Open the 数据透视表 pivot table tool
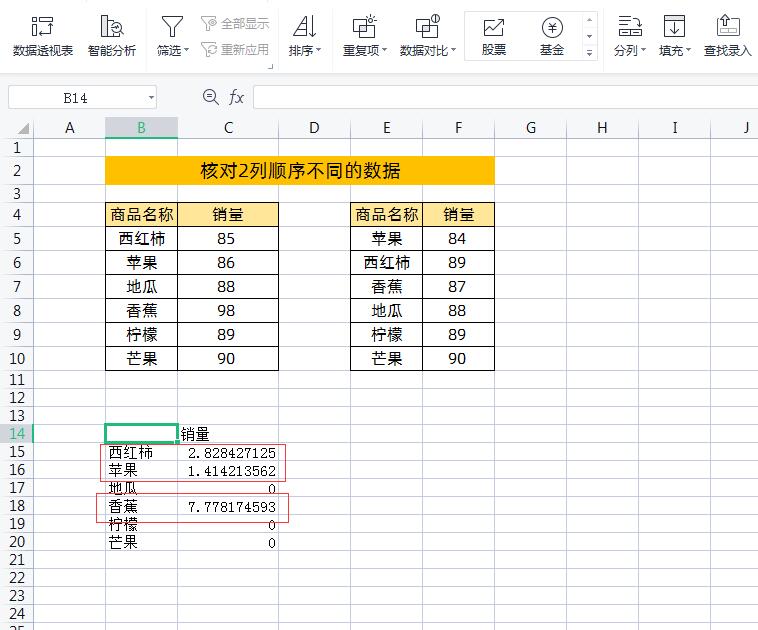Viewport: 758px width, 630px height. pos(43,36)
